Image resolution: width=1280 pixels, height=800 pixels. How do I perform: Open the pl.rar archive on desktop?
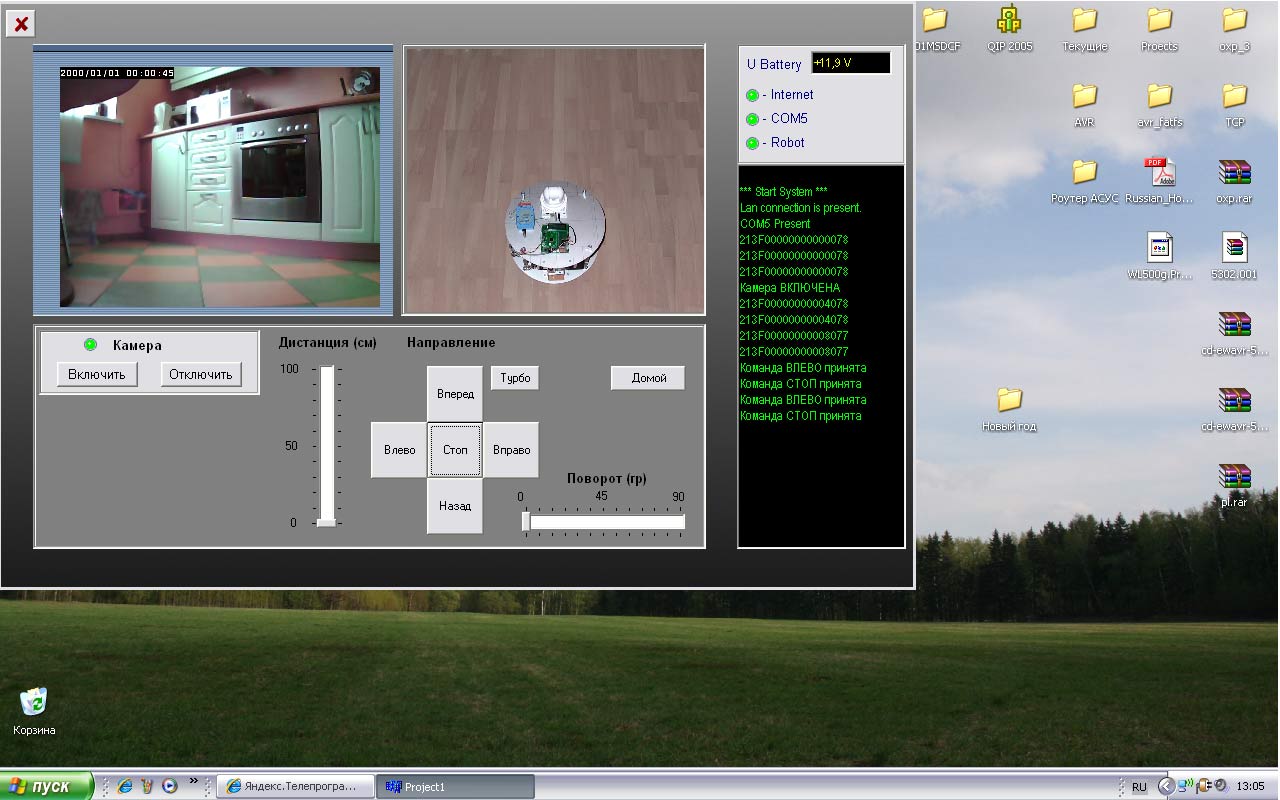tap(1234, 477)
